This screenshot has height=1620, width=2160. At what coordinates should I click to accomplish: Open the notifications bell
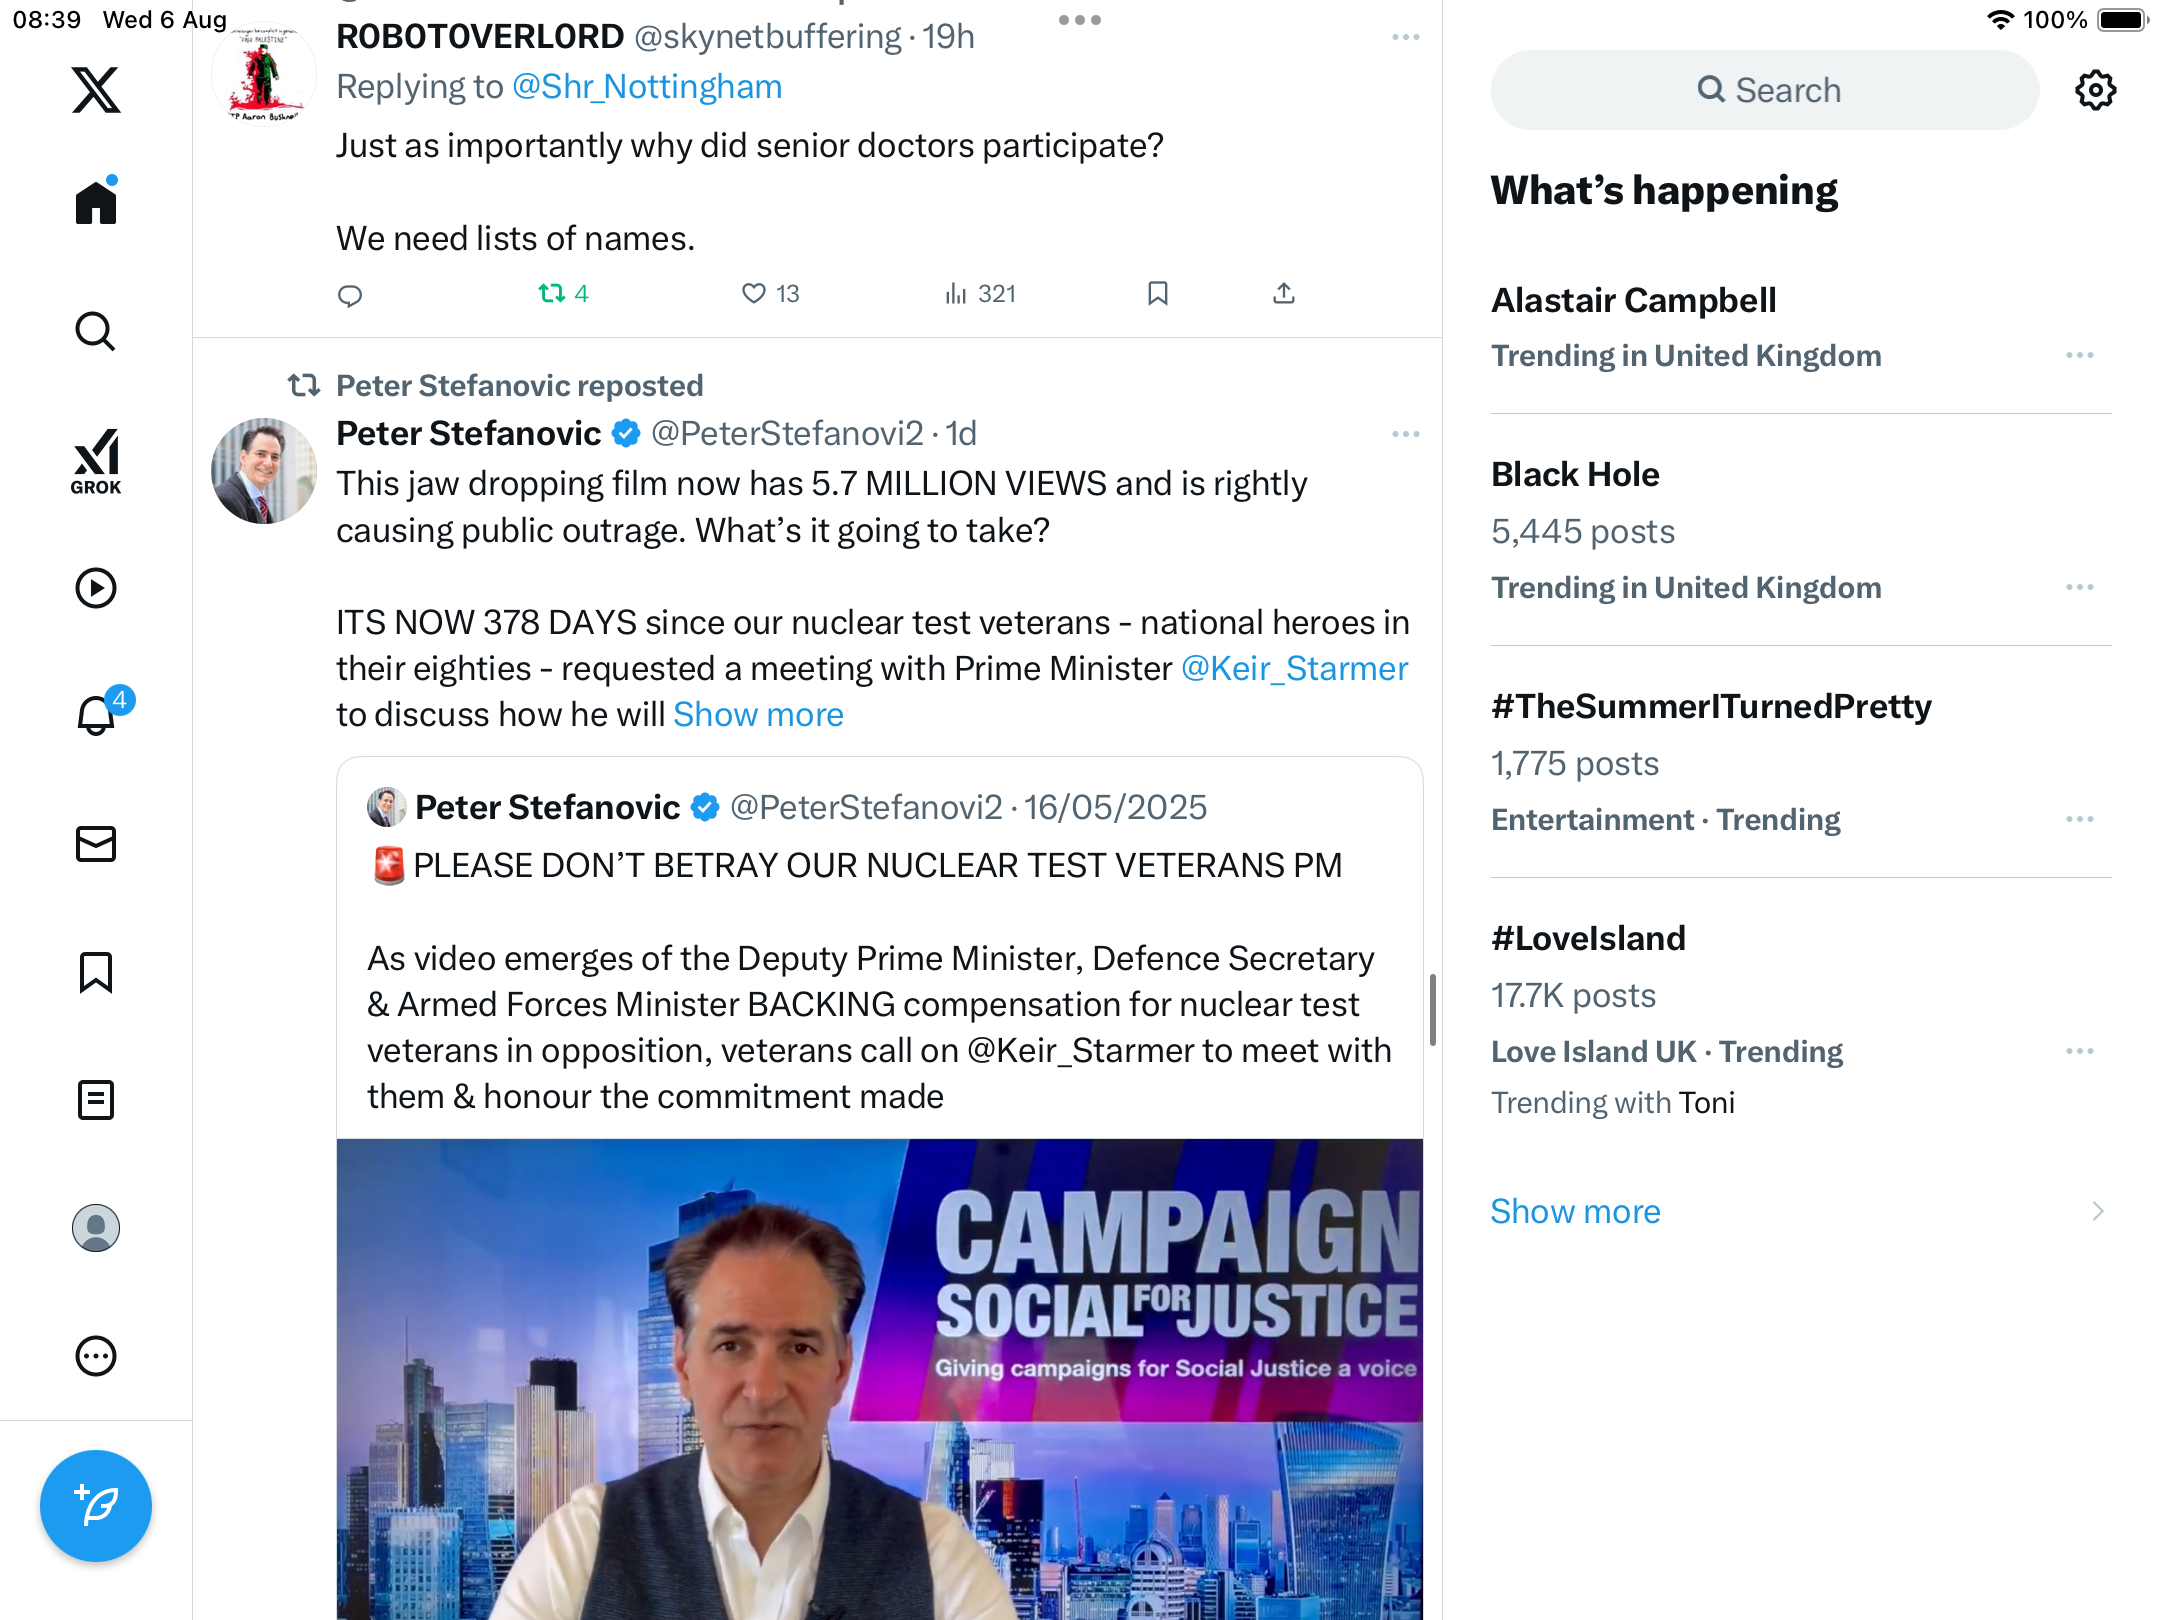[98, 714]
